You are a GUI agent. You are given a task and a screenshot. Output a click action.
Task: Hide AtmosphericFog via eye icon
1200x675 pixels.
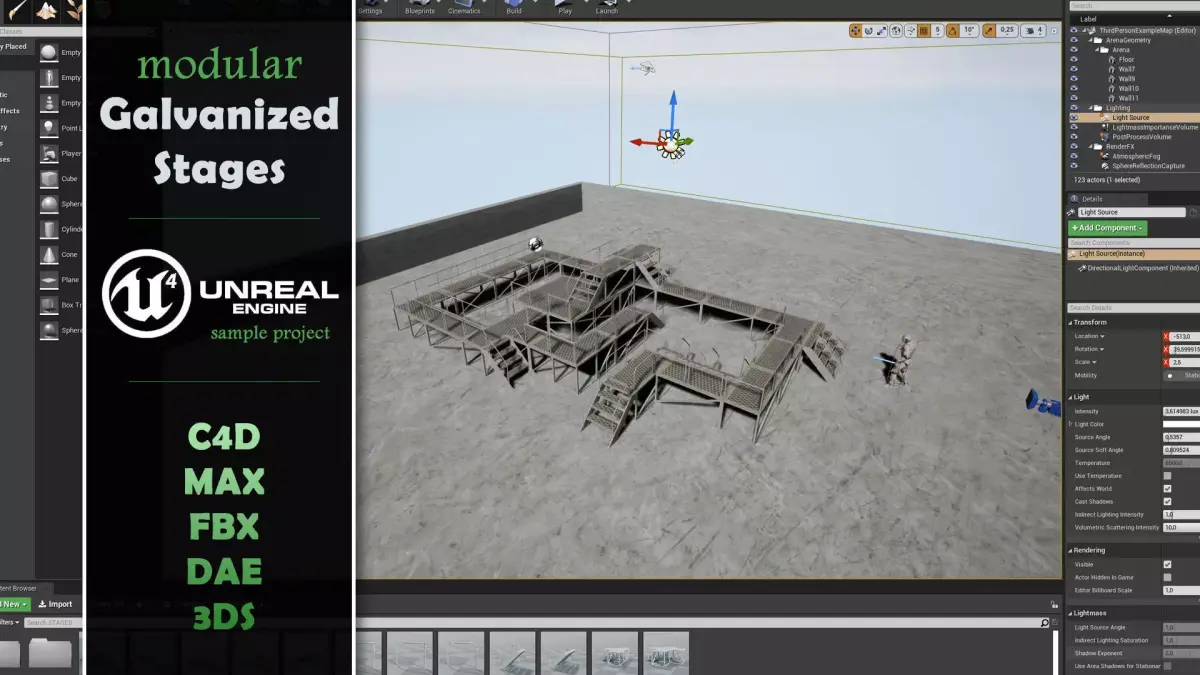click(1074, 156)
